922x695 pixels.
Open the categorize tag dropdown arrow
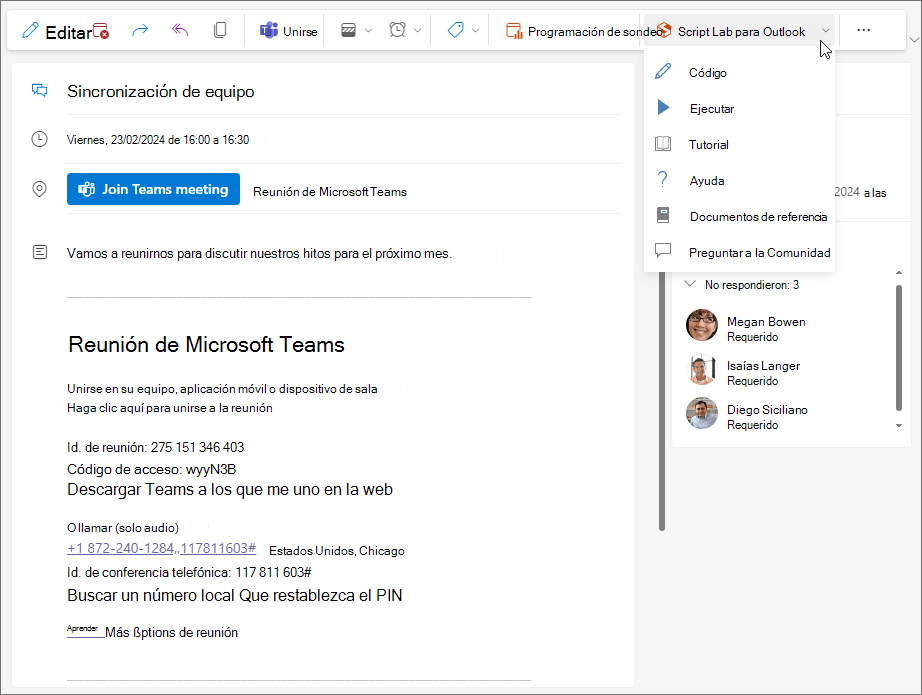point(476,31)
